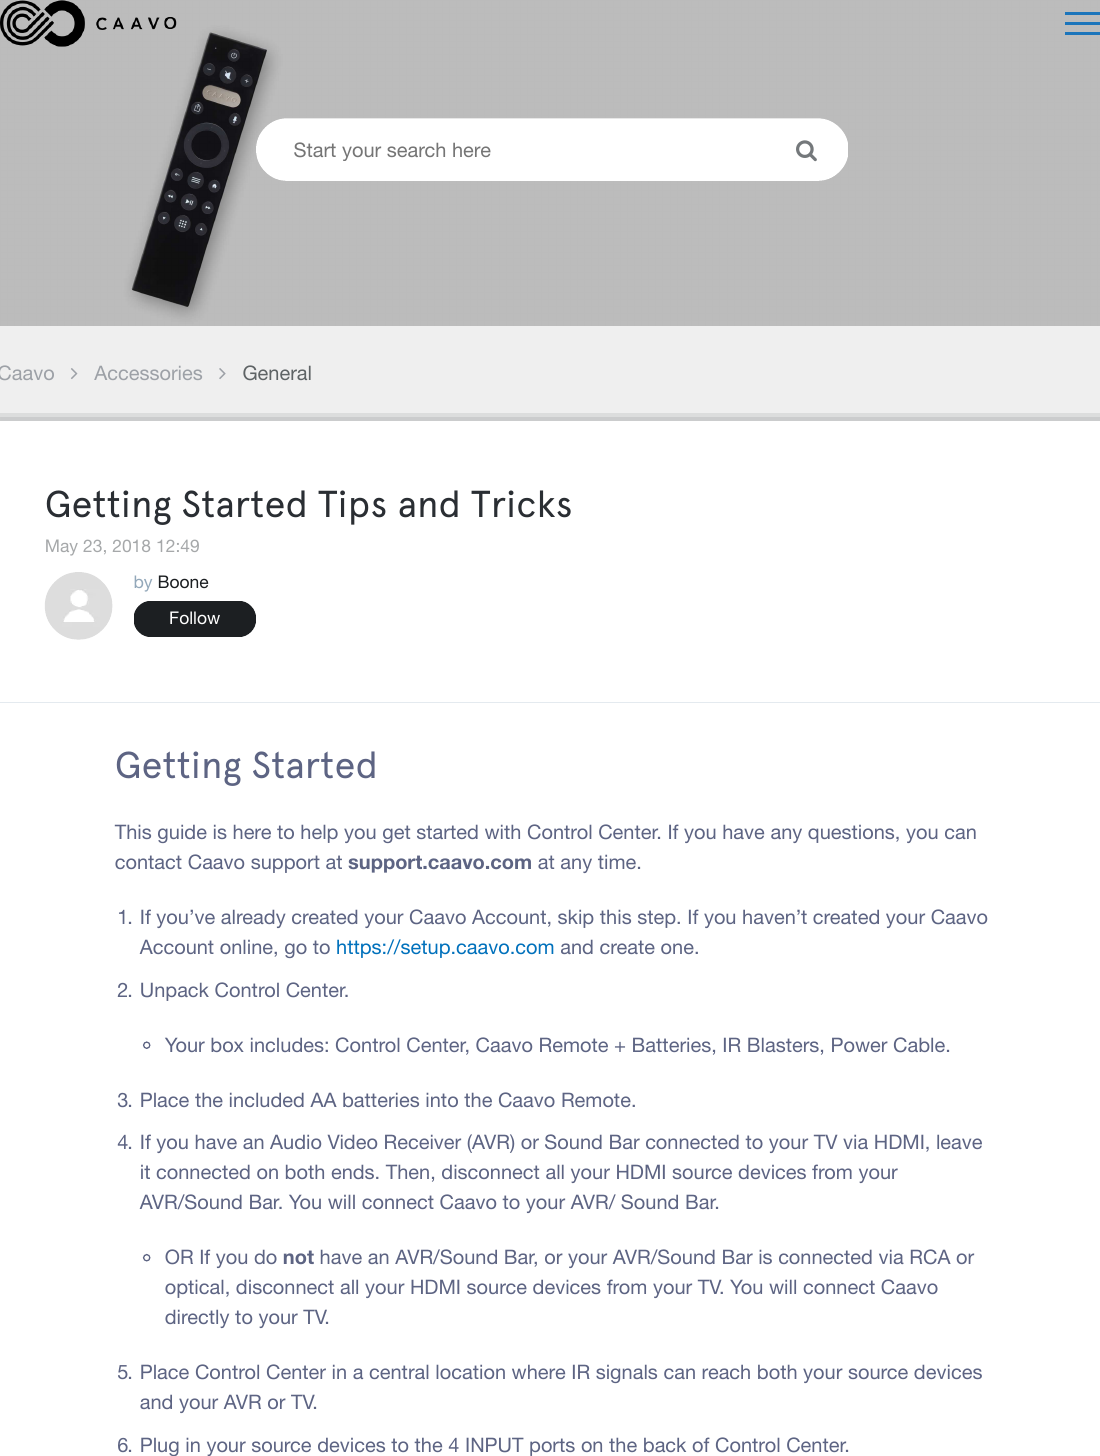
Task: Click the circular navigation pad on the remote
Action: click(207, 143)
